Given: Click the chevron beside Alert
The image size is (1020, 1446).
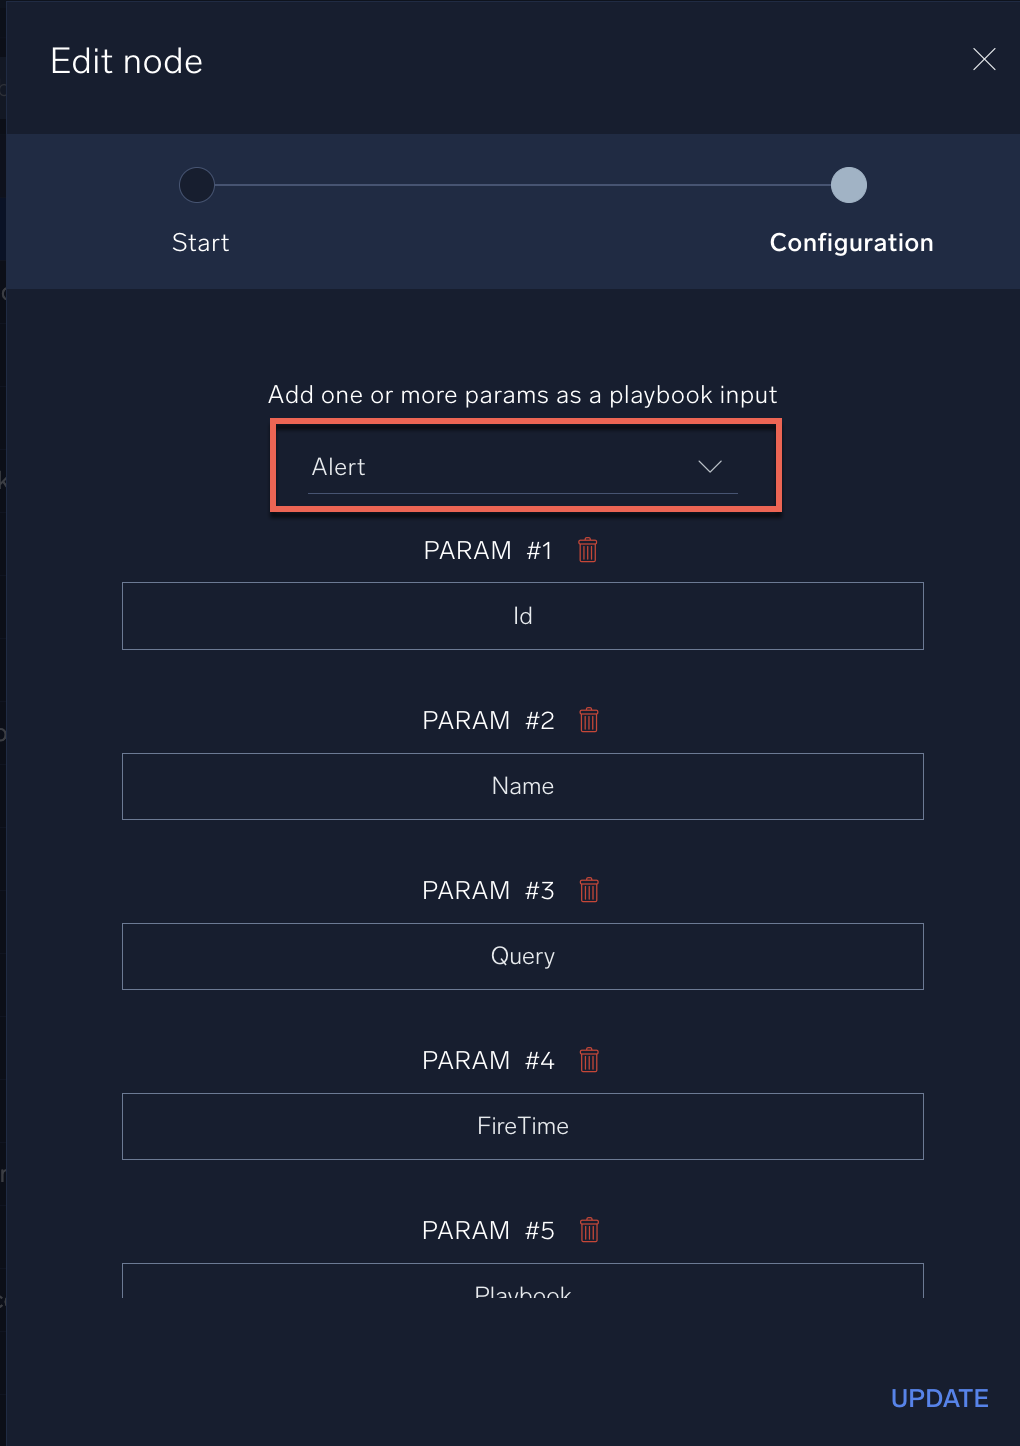Looking at the screenshot, I should [x=710, y=466].
